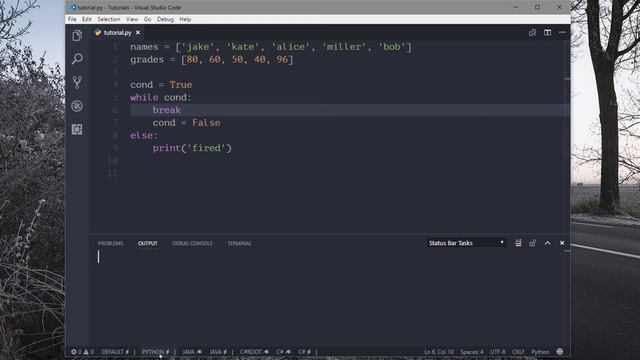Click line number 11 in the gutter

pyautogui.click(x=113, y=173)
